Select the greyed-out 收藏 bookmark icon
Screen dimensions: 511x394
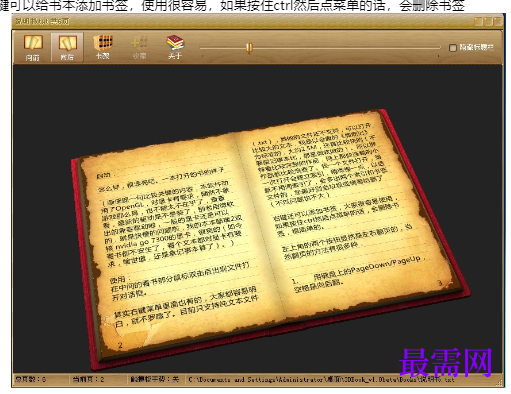[x=139, y=47]
